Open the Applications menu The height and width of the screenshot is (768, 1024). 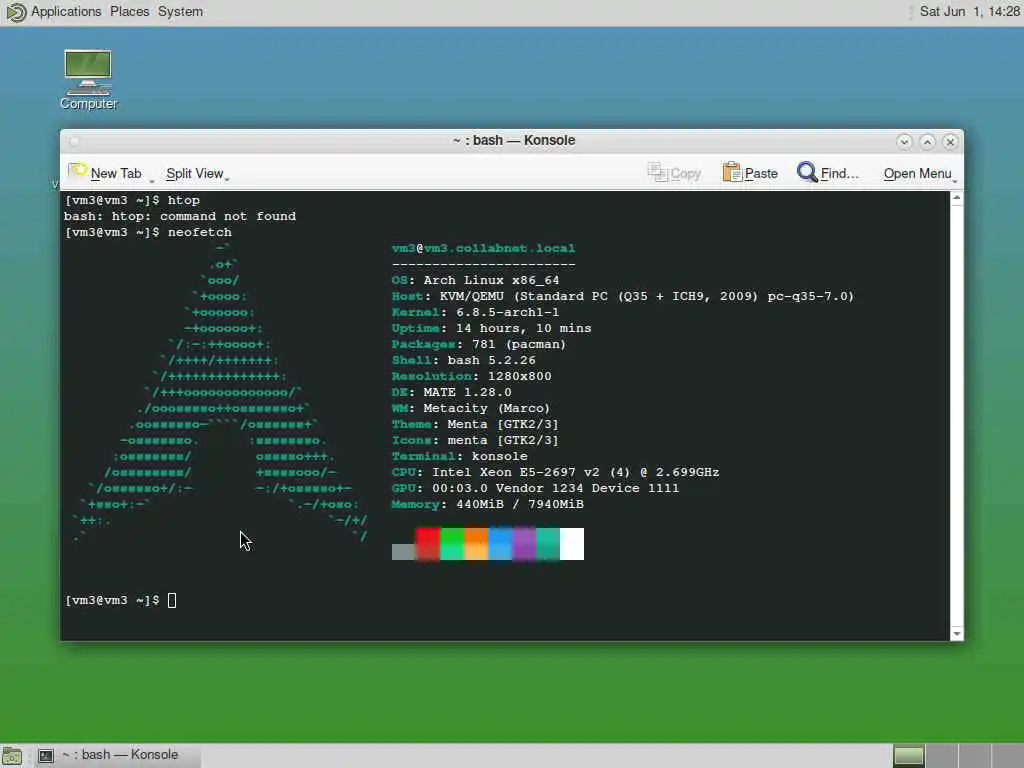click(x=66, y=12)
